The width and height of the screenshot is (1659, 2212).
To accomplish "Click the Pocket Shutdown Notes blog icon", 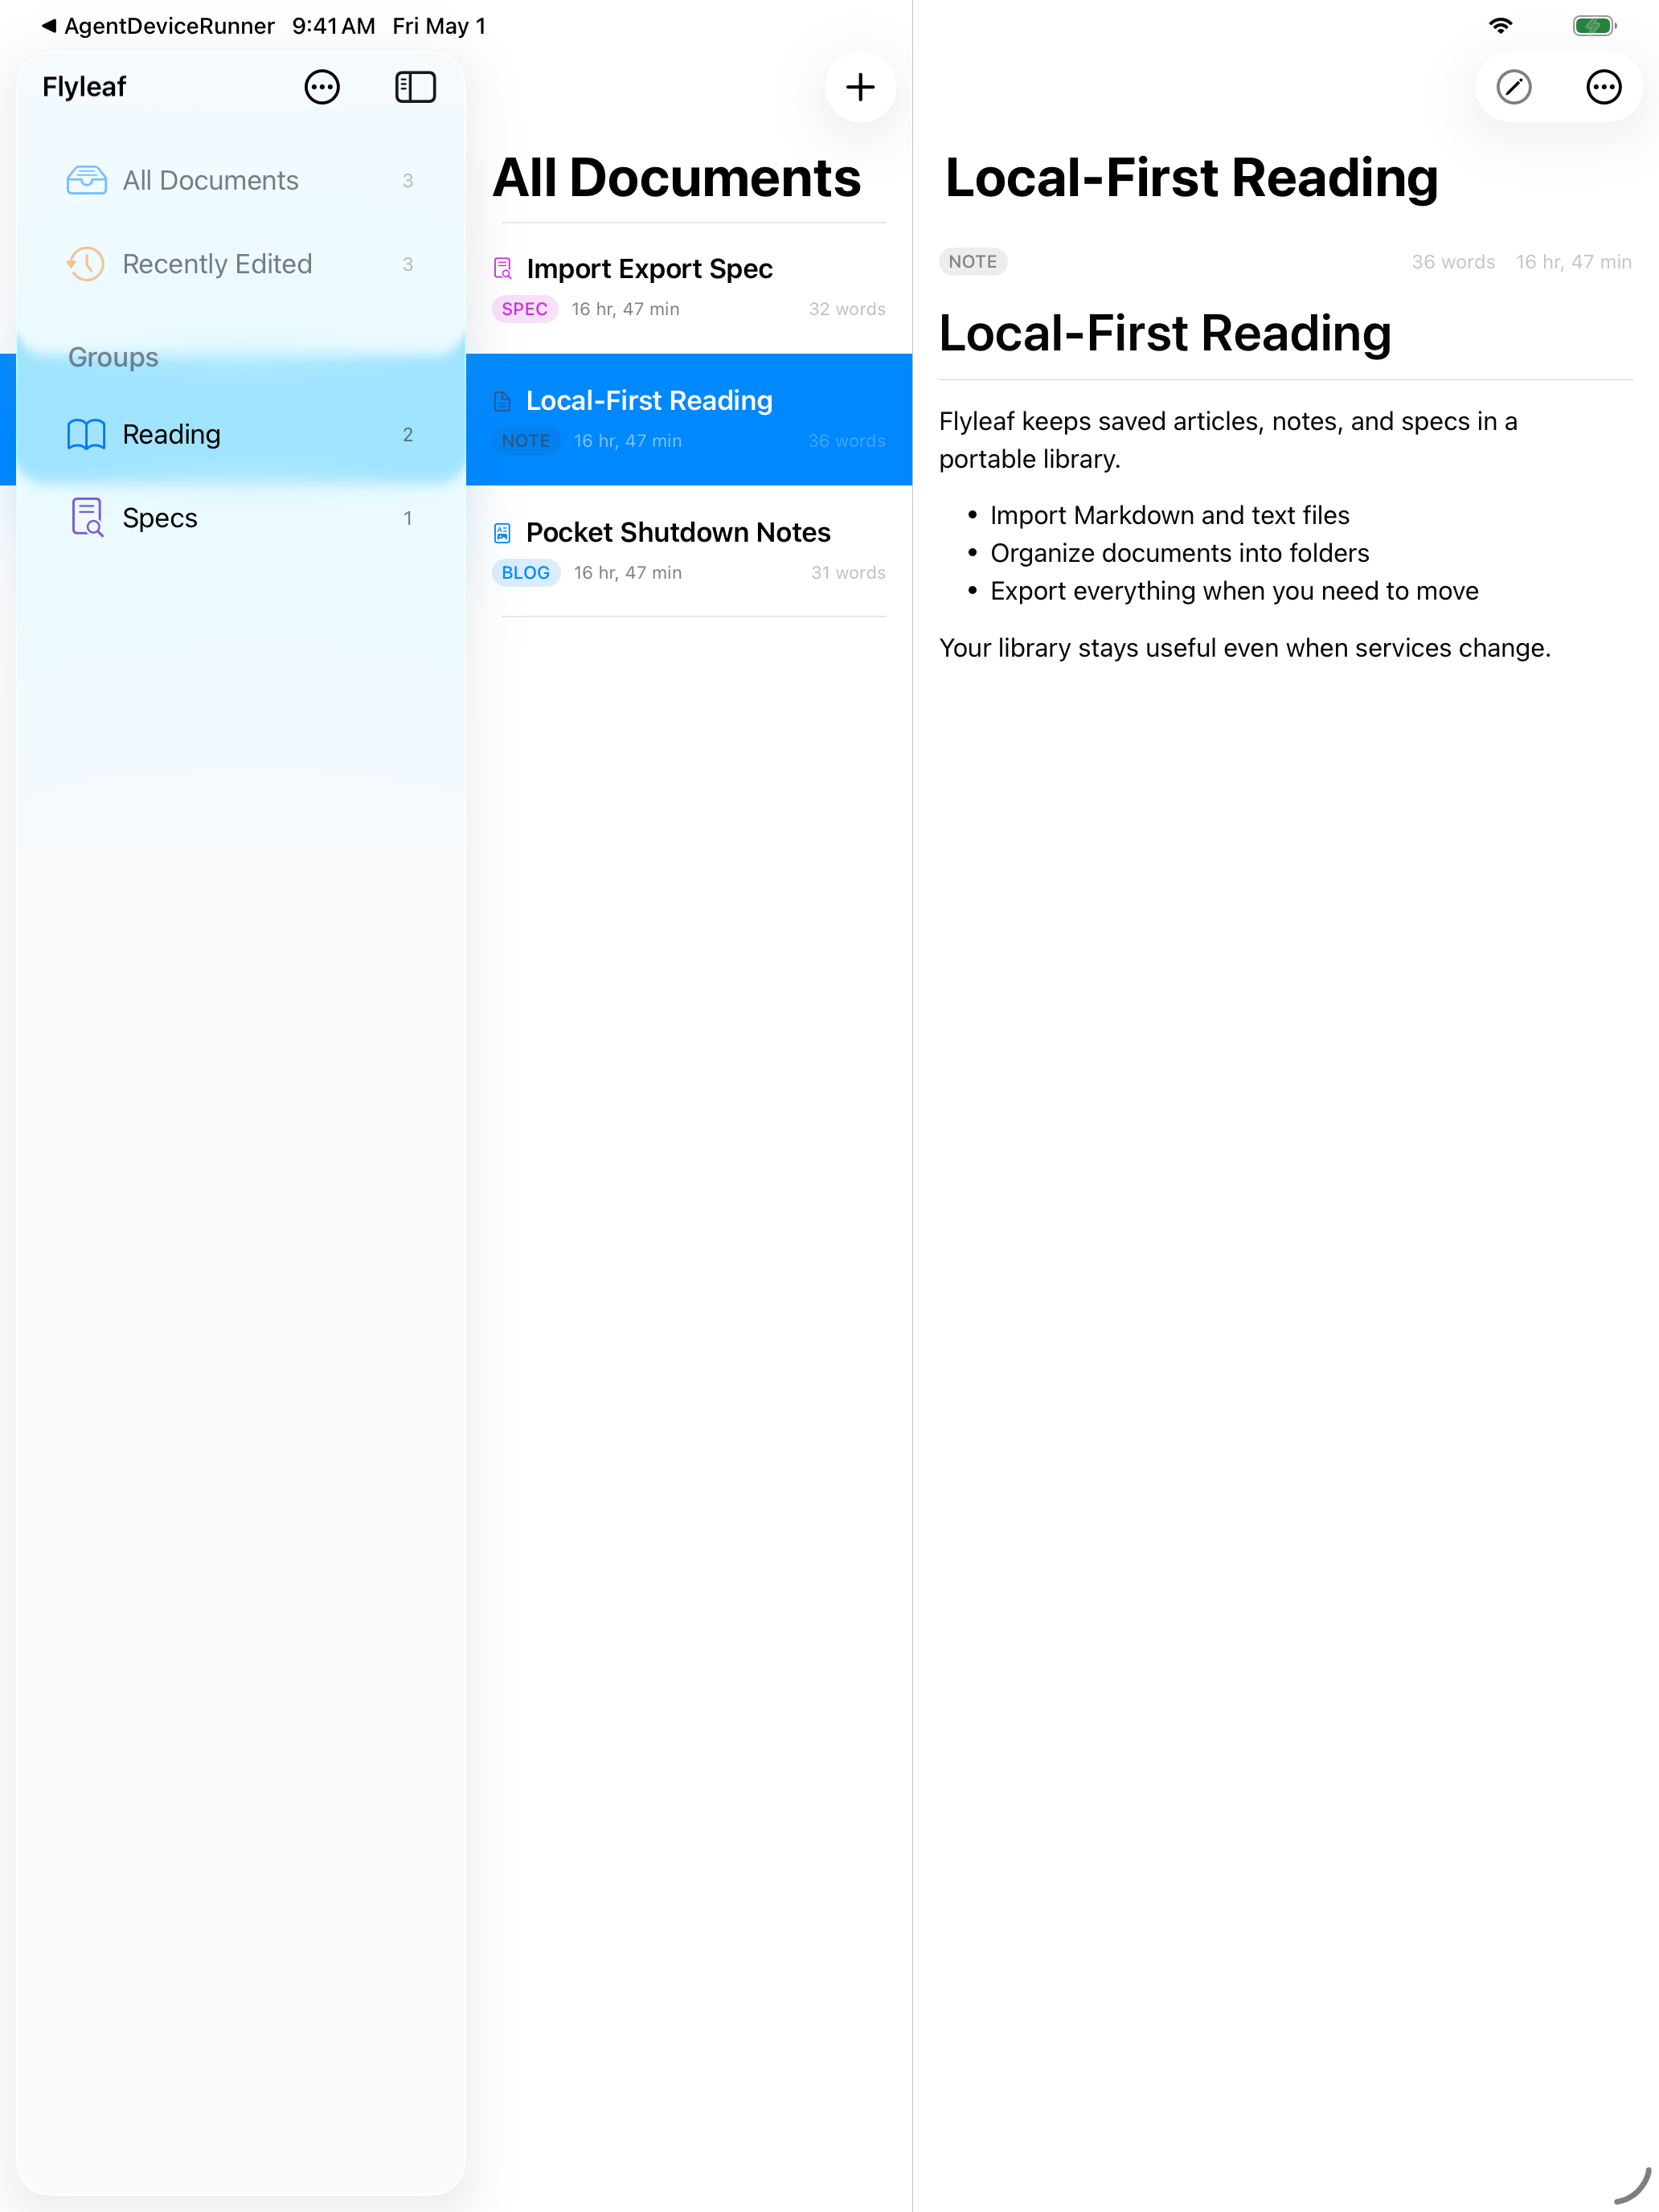I will pyautogui.click(x=503, y=533).
